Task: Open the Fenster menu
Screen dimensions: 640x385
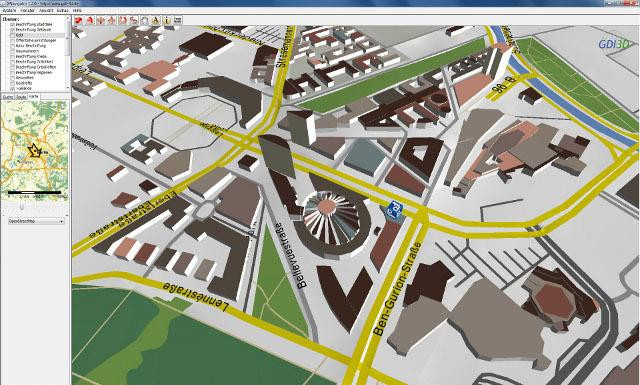Action: point(28,10)
